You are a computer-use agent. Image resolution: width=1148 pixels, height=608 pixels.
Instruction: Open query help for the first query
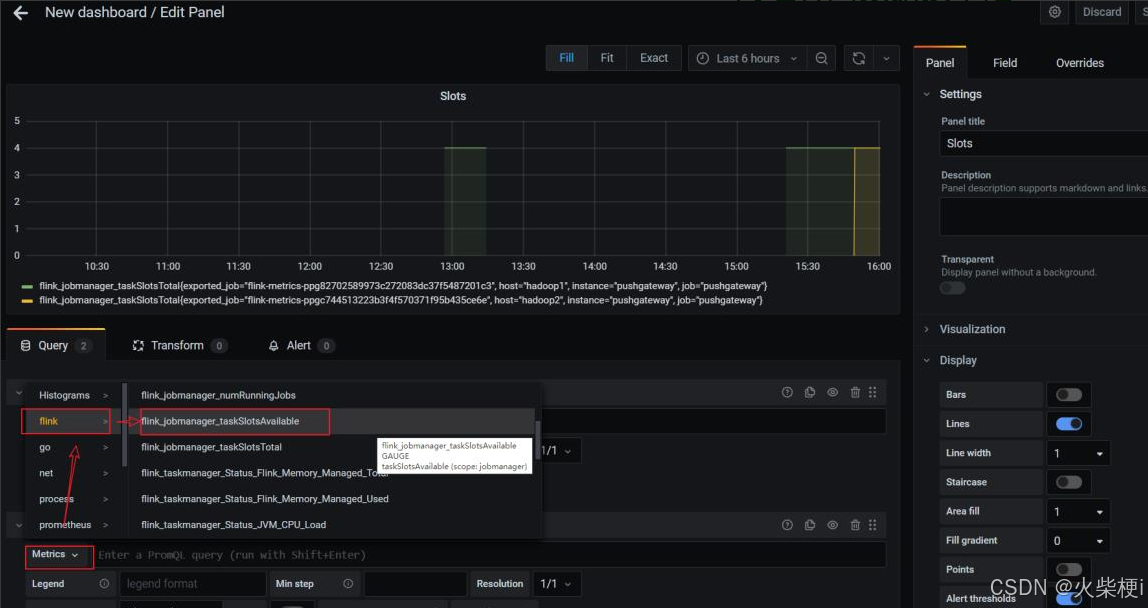[x=787, y=392]
